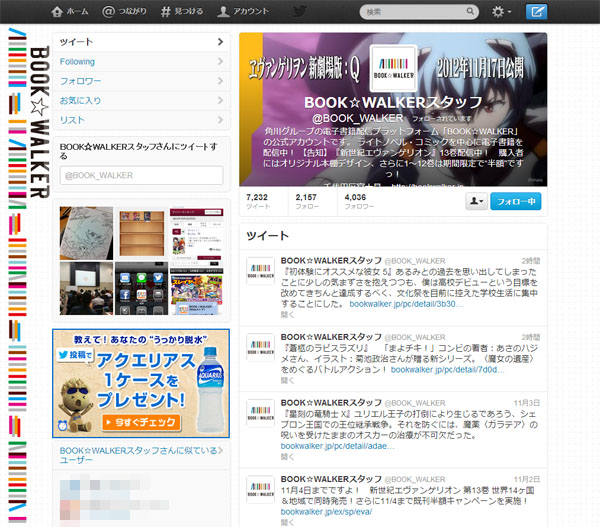Viewport: 600px width, 527px height.
Task: Open the user actions person dropdown
Action: tap(477, 201)
